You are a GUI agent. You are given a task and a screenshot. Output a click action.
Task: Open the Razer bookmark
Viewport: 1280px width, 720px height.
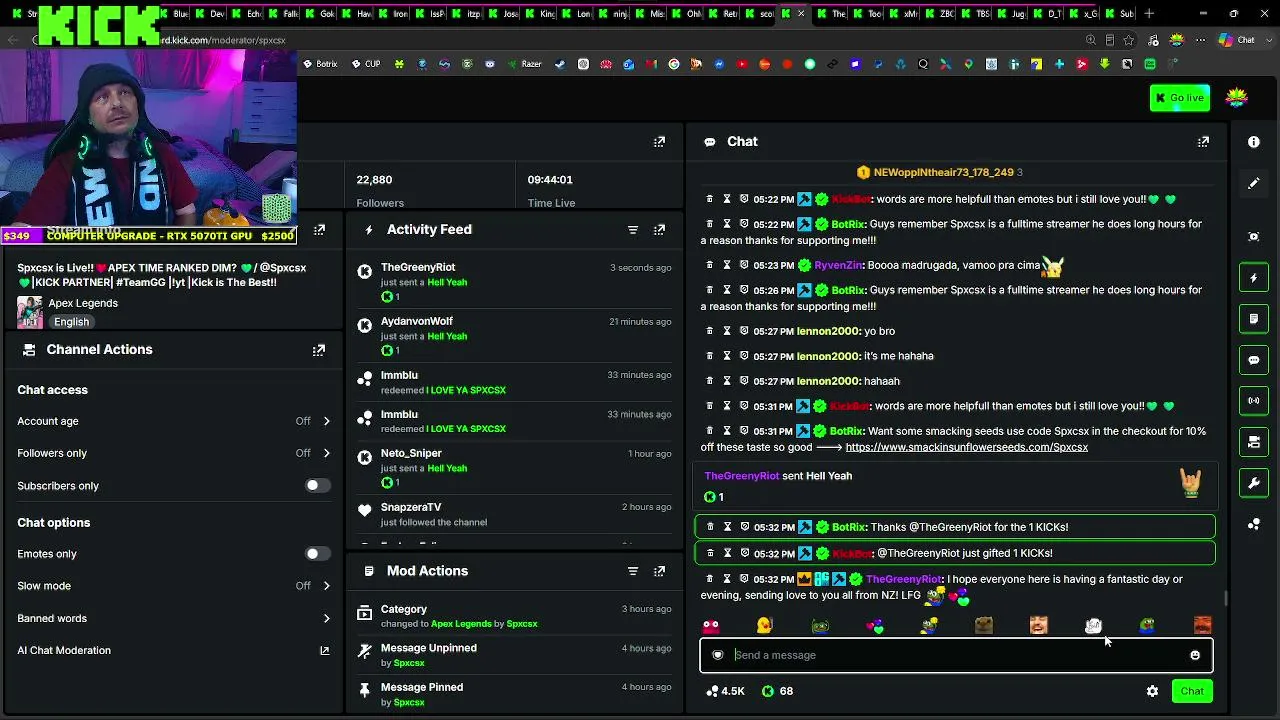pos(525,64)
